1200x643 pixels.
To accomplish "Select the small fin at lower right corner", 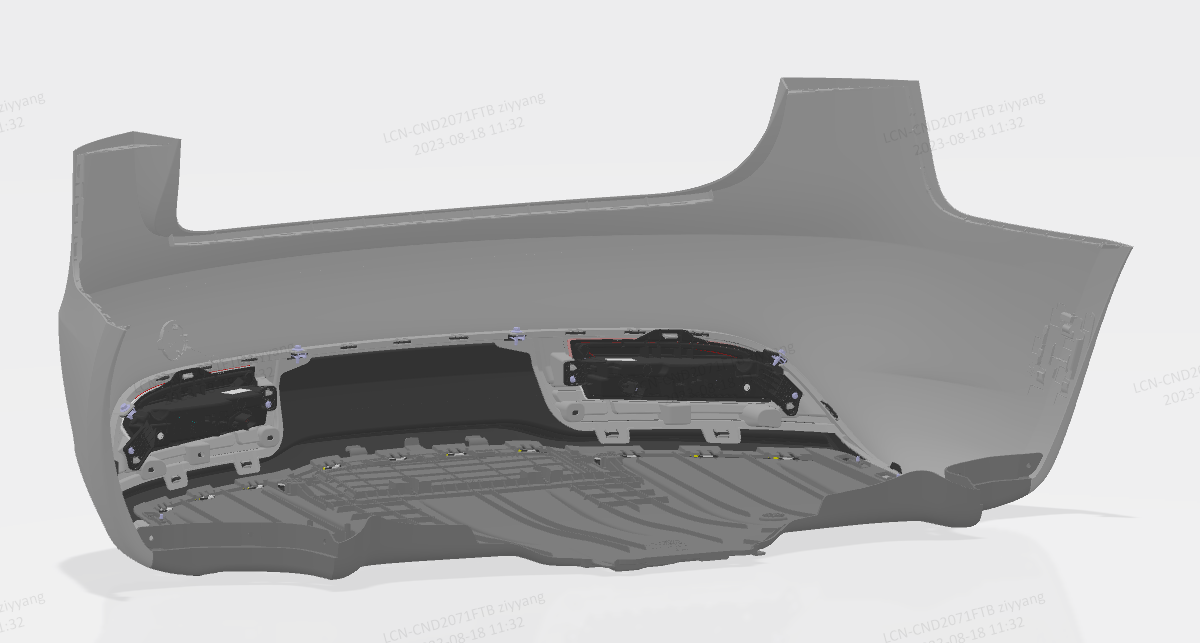I will tap(1000, 468).
